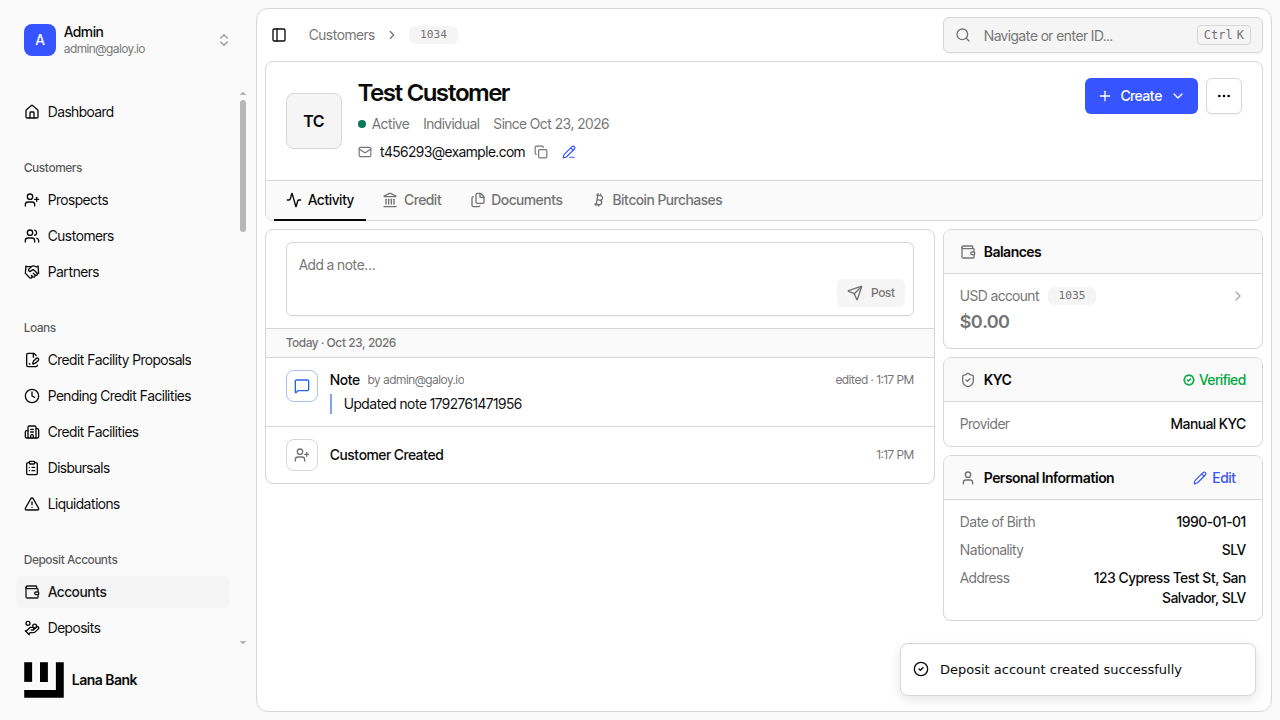The width and height of the screenshot is (1280, 720).
Task: Click the sidebar vertical scrollbar
Action: (243, 165)
